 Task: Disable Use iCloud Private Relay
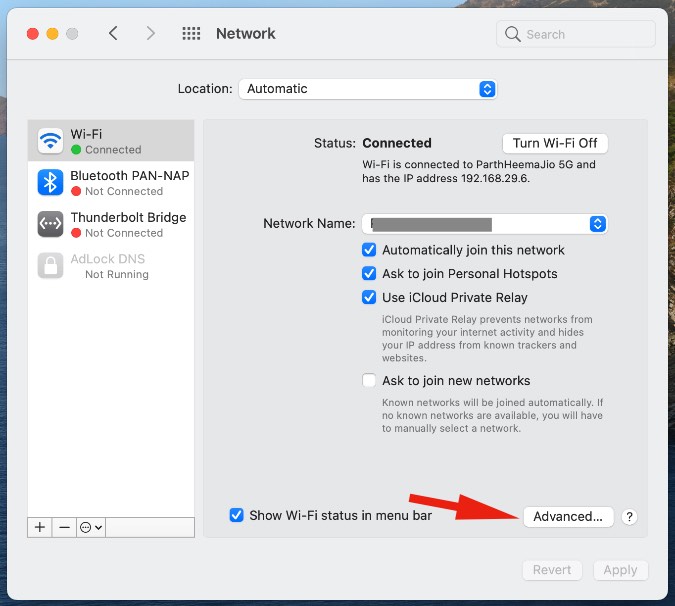(x=370, y=298)
